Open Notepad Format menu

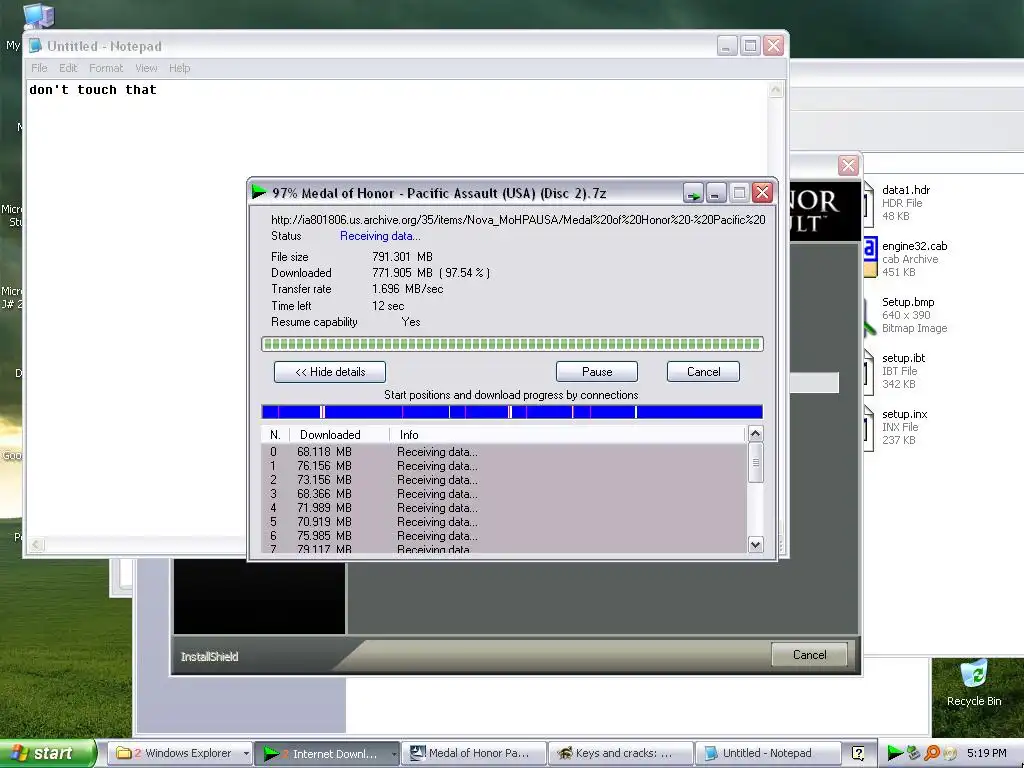click(x=106, y=68)
